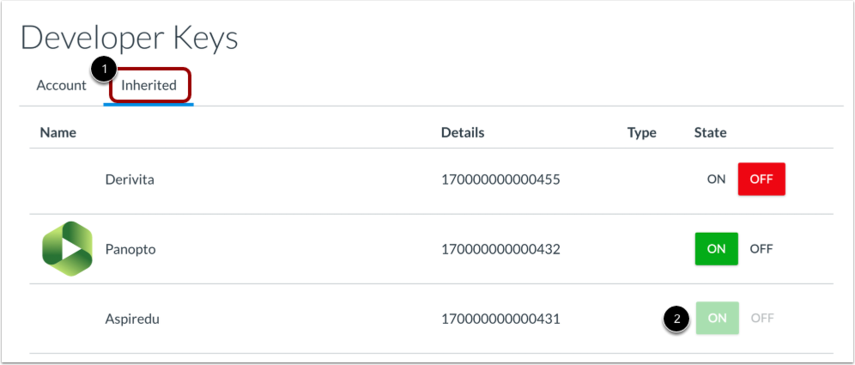Click the faded ON button for Aspiredu
Screen dimensions: 855x365
(717, 318)
